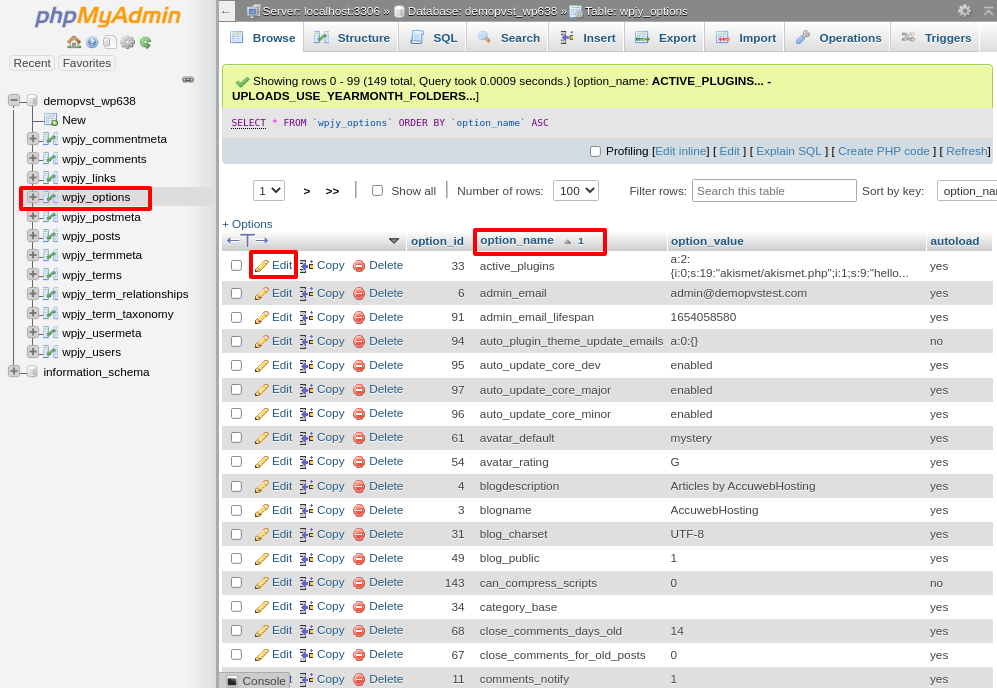Sort by the option_id column header
This screenshot has width=997, height=688.
[x=437, y=241]
